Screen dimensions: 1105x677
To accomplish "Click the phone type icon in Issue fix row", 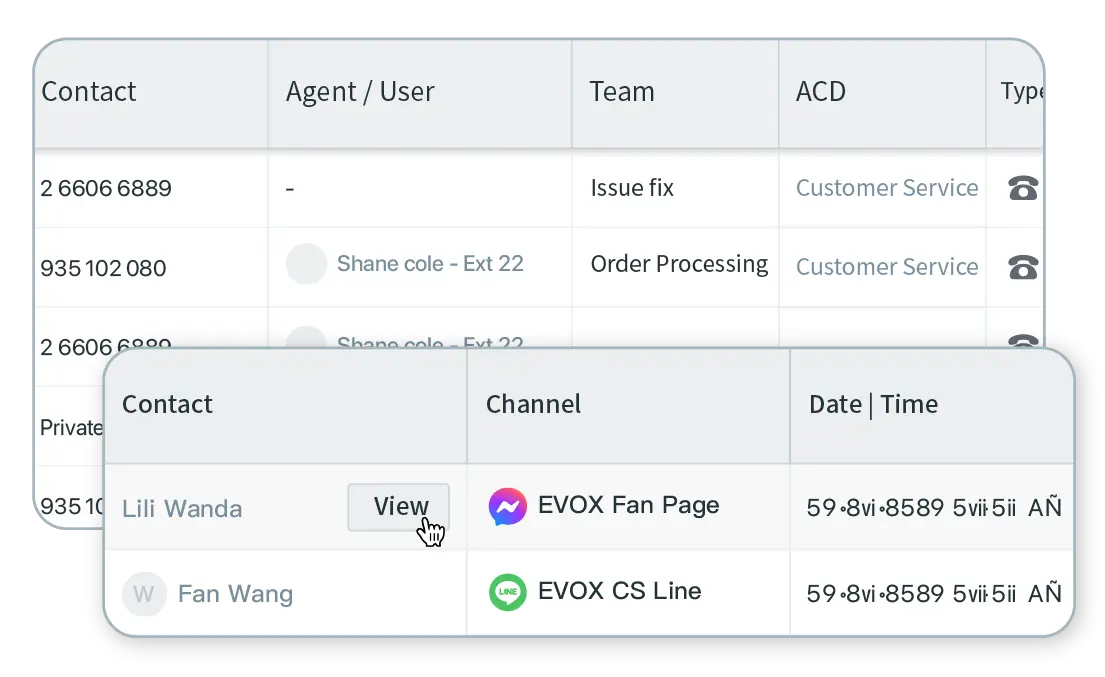I will [x=1023, y=188].
